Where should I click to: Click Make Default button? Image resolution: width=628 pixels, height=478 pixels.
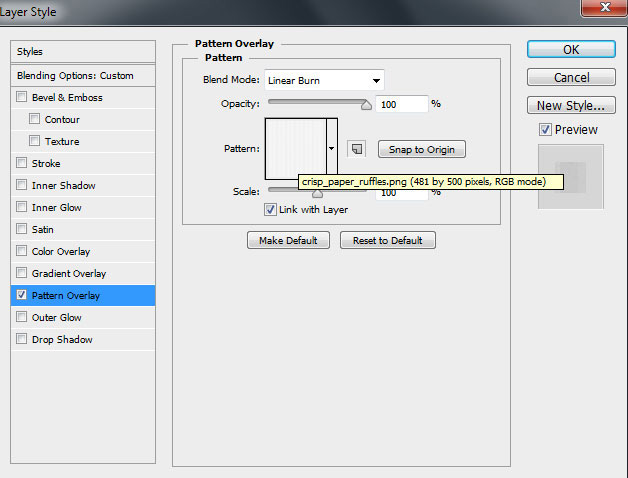[288, 240]
